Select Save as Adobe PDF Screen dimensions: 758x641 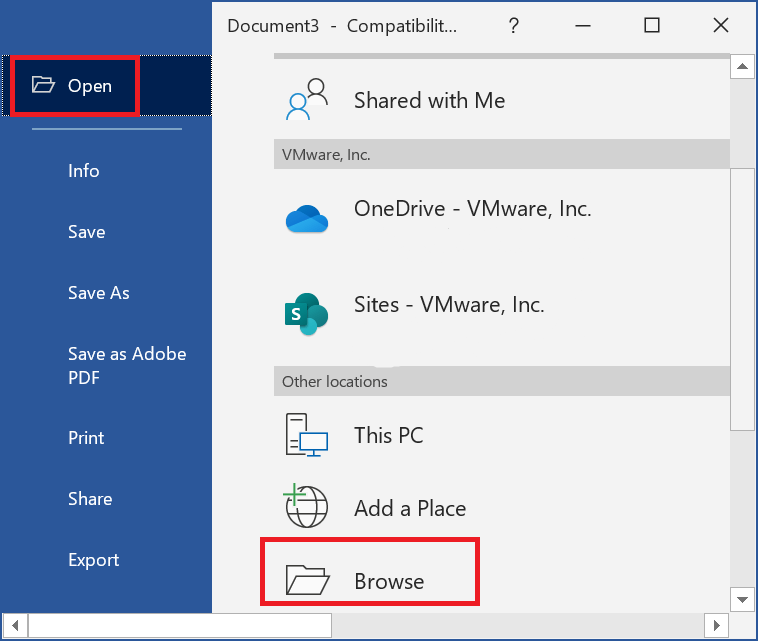[127, 365]
